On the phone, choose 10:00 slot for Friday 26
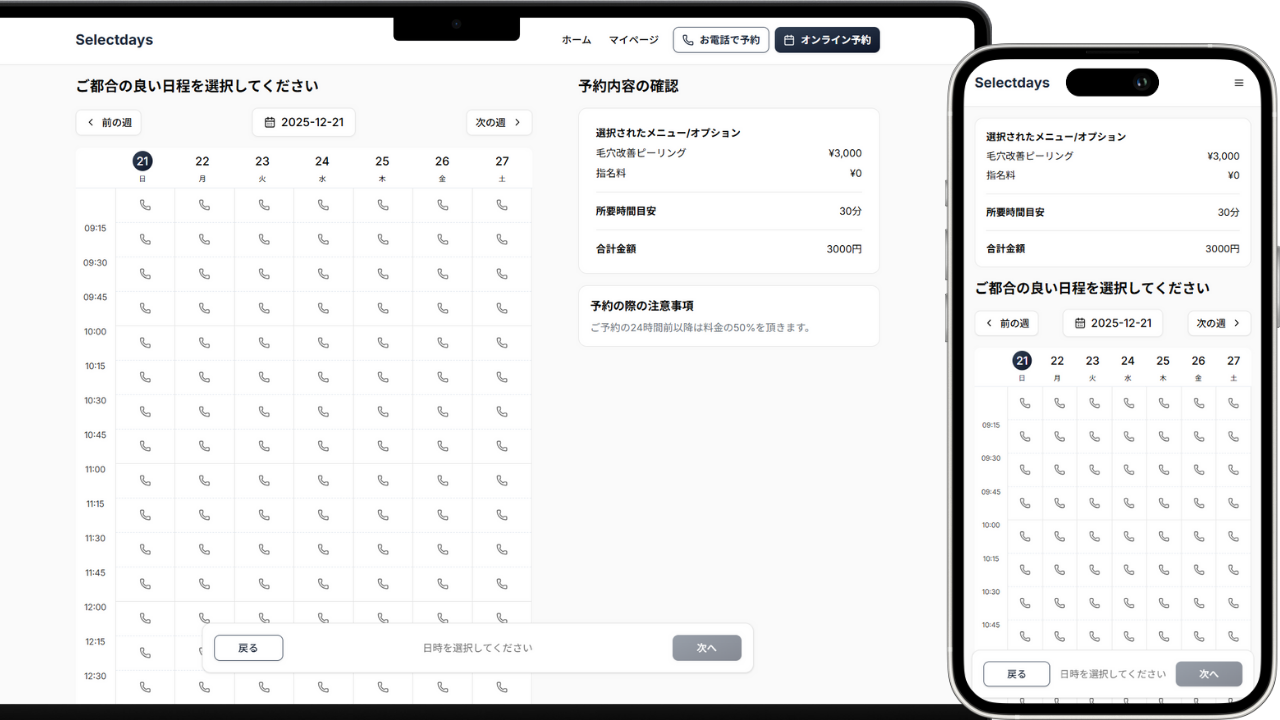The image size is (1280, 720). (1198, 536)
